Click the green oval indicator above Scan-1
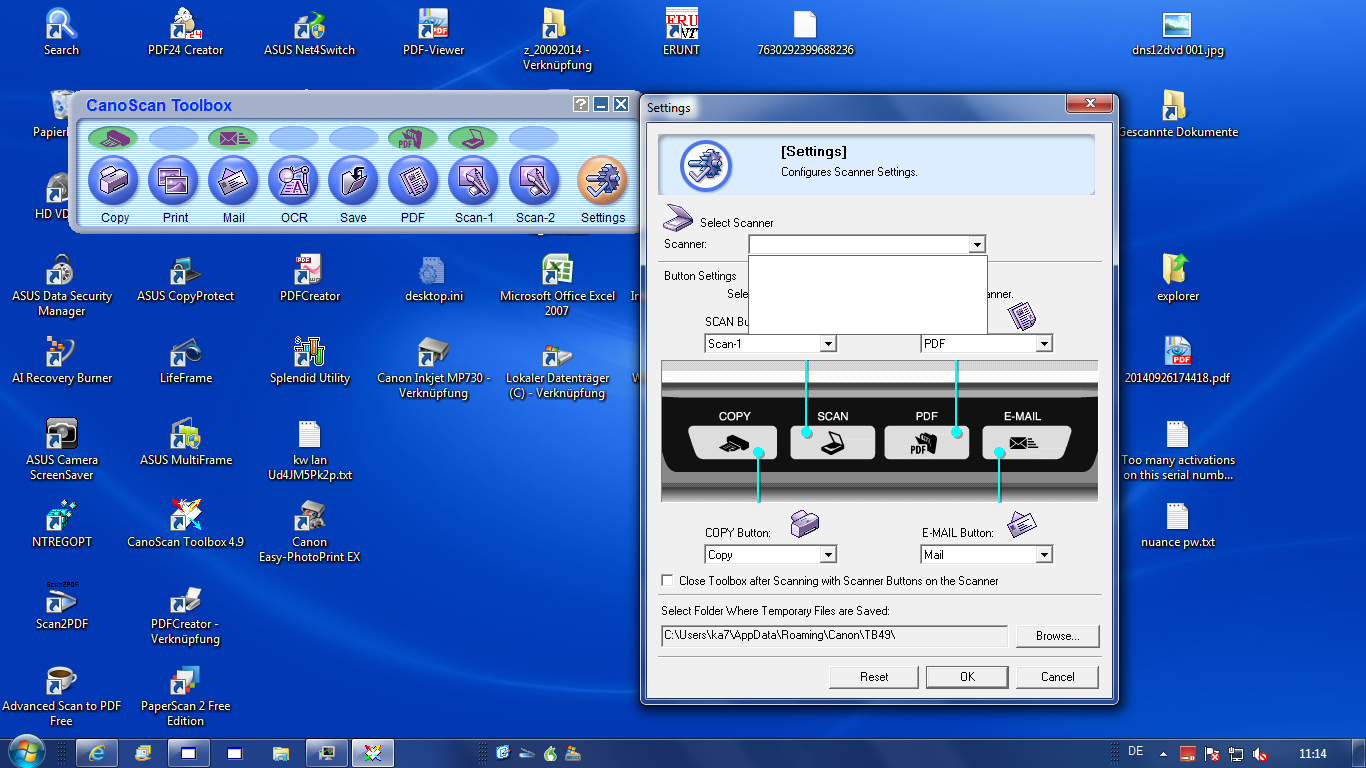This screenshot has width=1366, height=768. [x=474, y=138]
